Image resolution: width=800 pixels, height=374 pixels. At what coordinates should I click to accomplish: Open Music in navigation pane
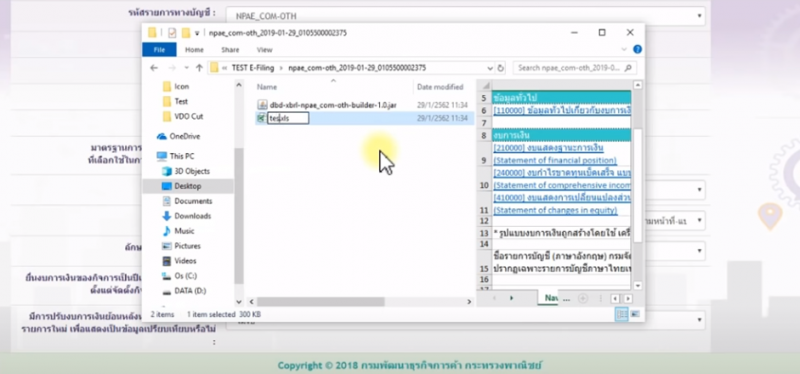coord(184,231)
